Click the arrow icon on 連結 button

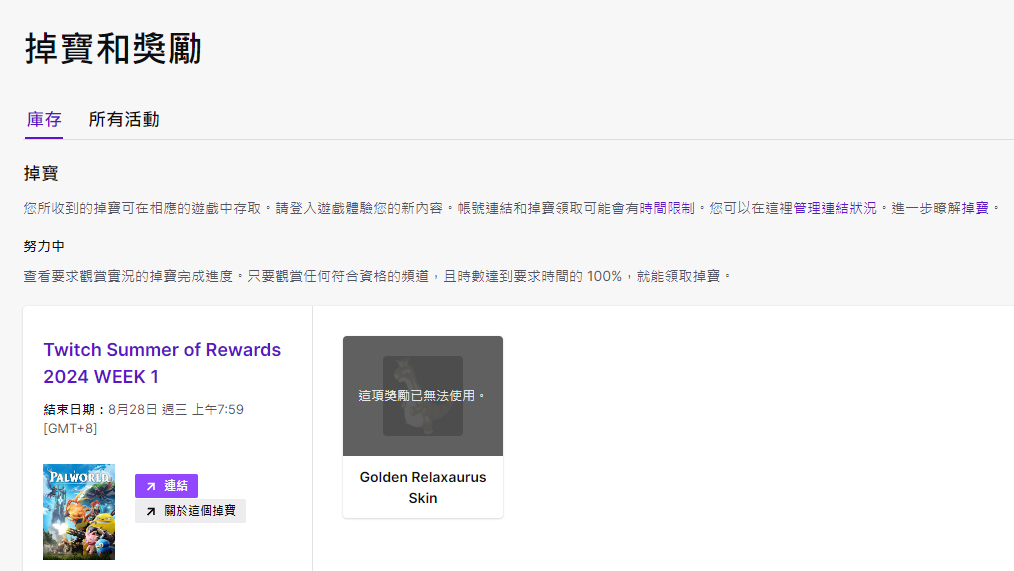tap(151, 486)
